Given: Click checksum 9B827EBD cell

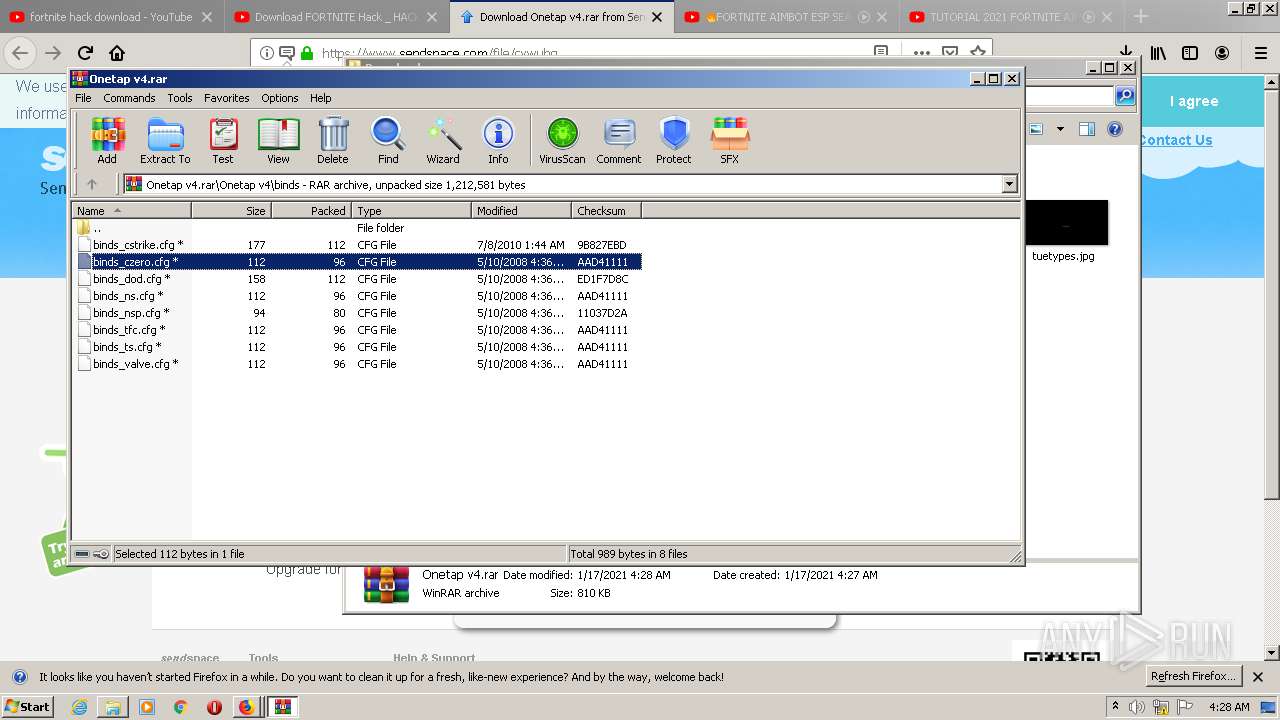Looking at the screenshot, I should (x=602, y=245).
